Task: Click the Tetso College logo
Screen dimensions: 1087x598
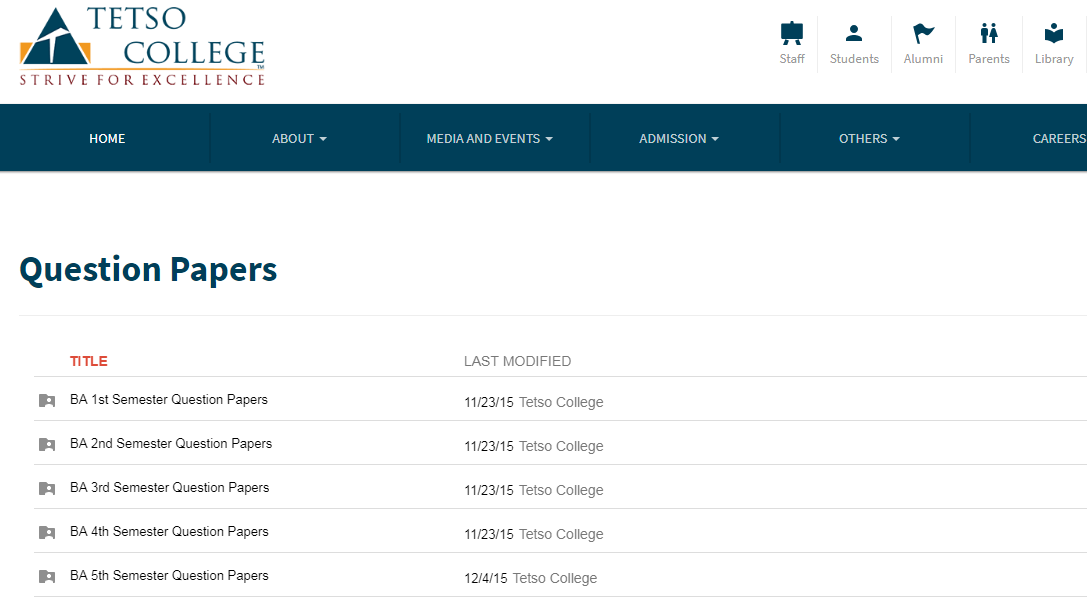Action: (142, 47)
